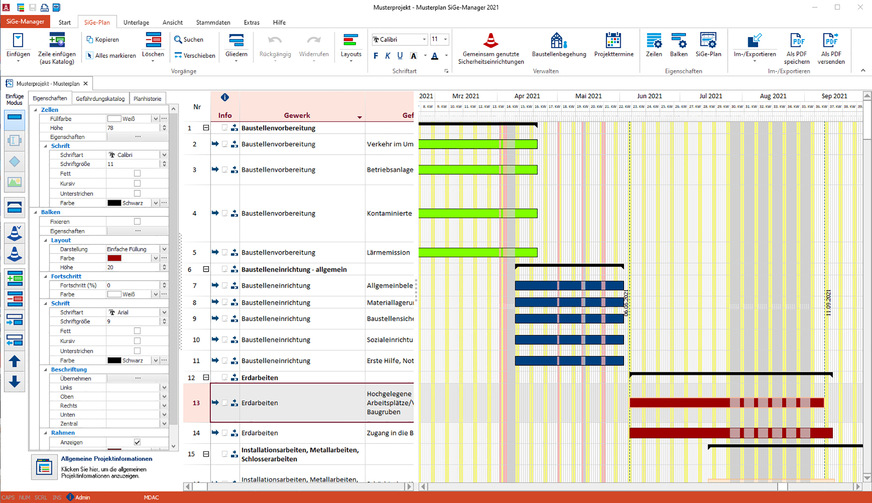Click the Als PDF versenden icon

tap(832, 40)
